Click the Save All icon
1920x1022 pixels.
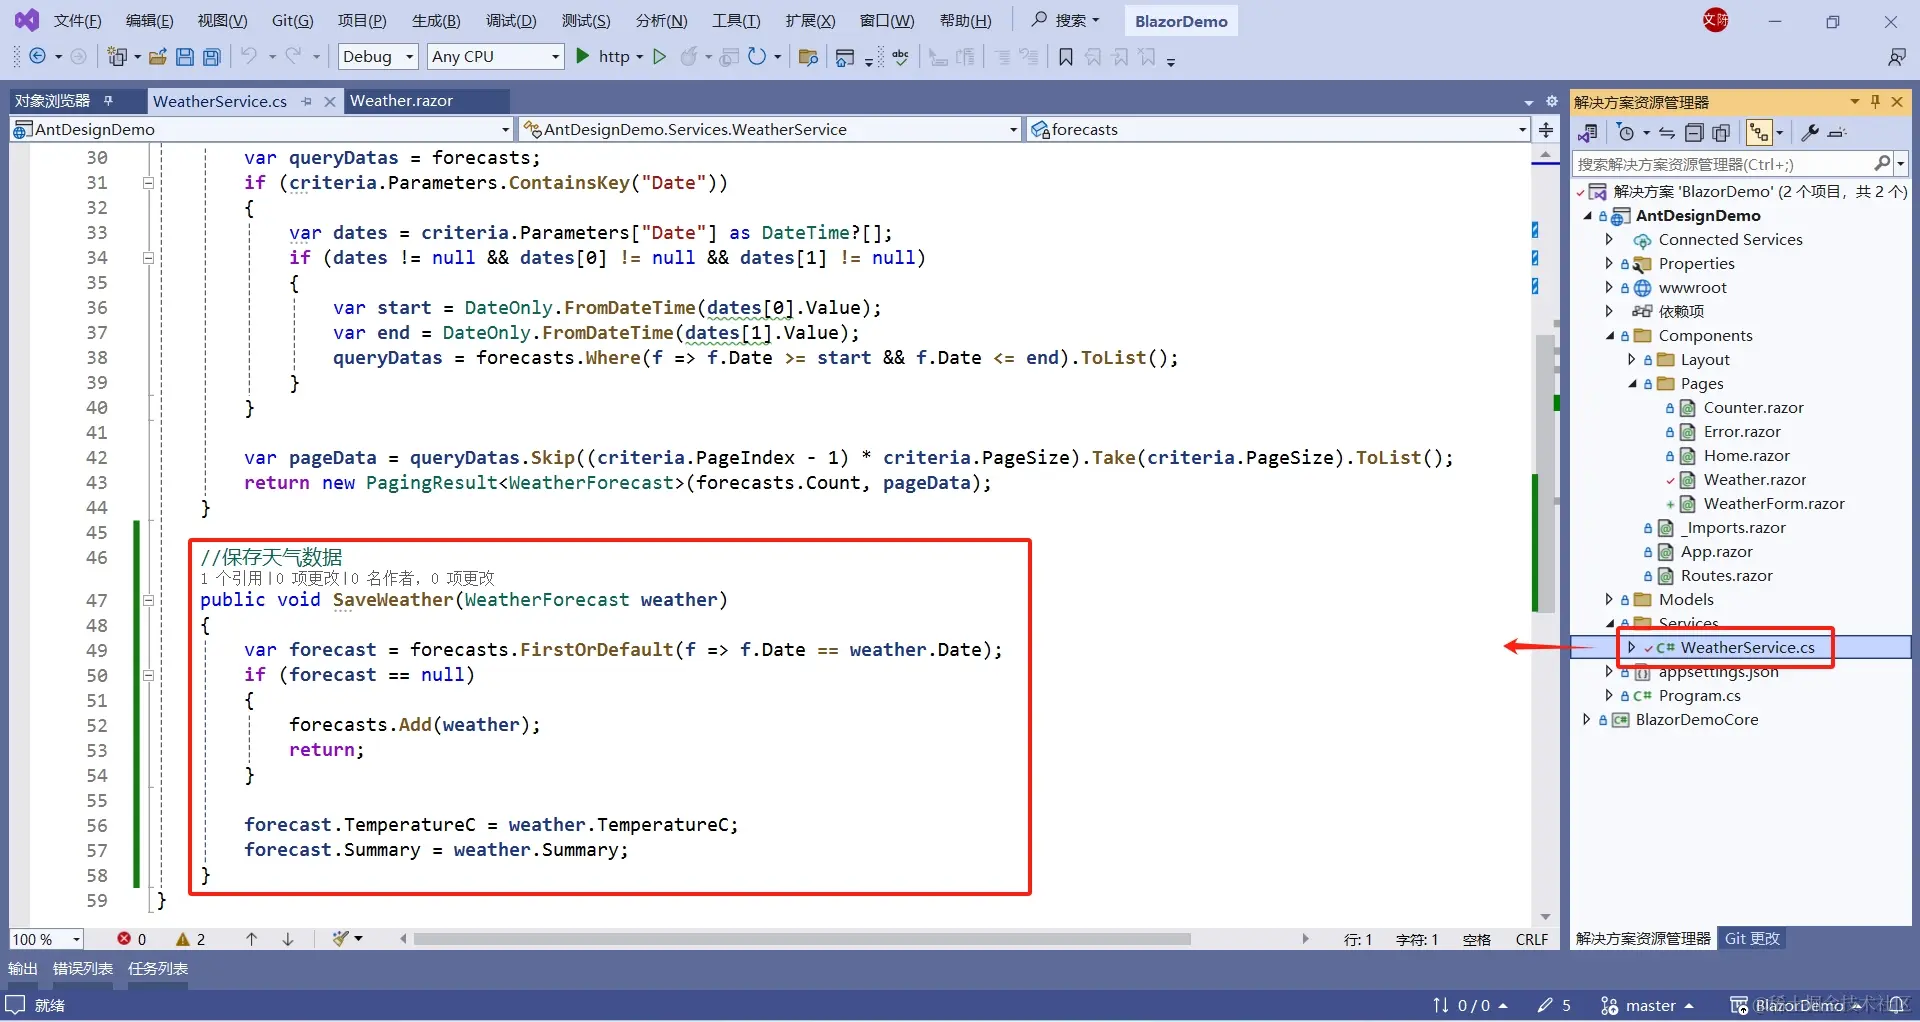click(x=212, y=57)
